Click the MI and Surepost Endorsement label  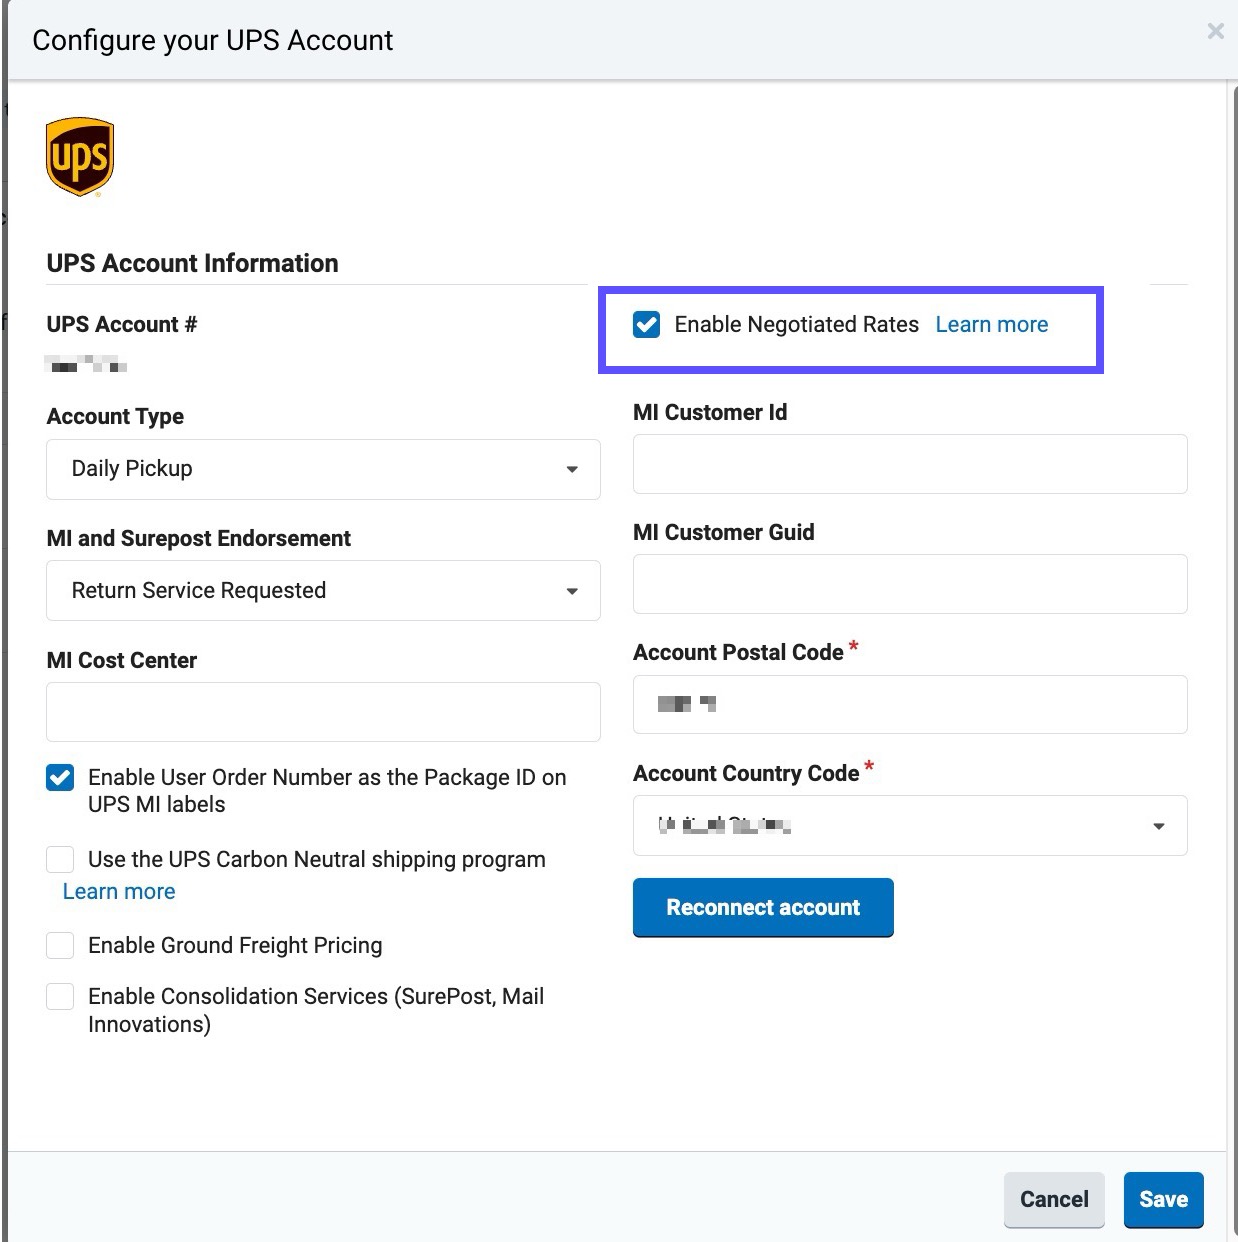click(199, 538)
